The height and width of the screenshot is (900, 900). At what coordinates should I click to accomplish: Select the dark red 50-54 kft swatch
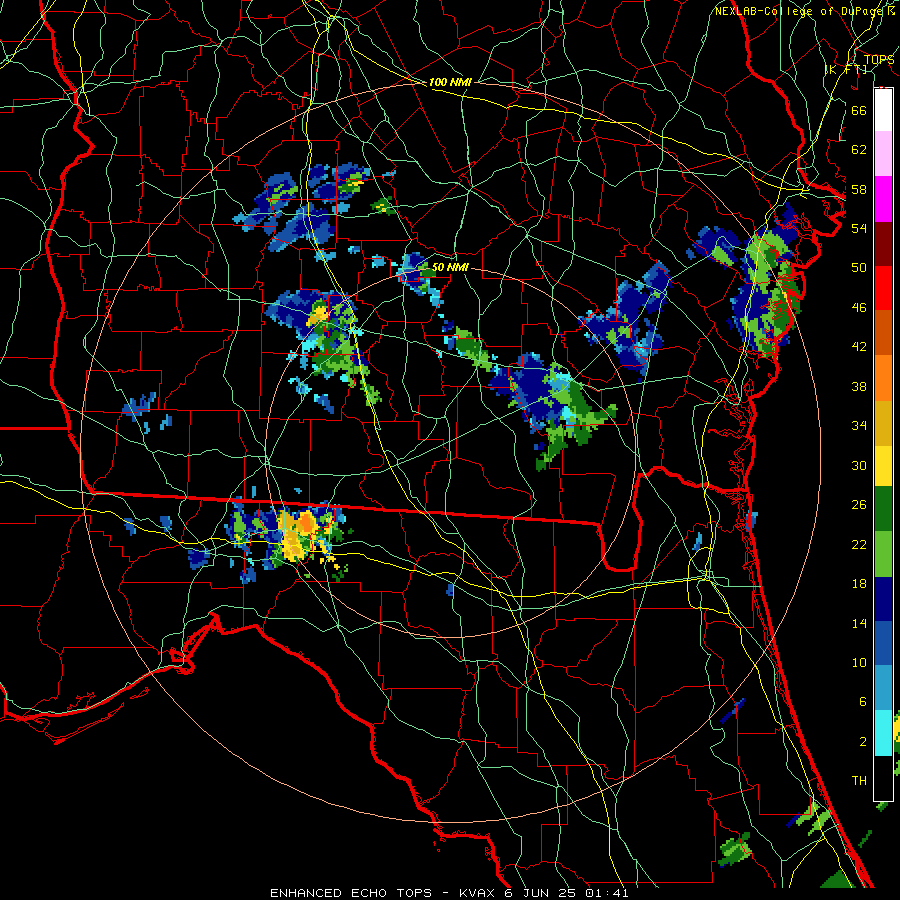[883, 243]
